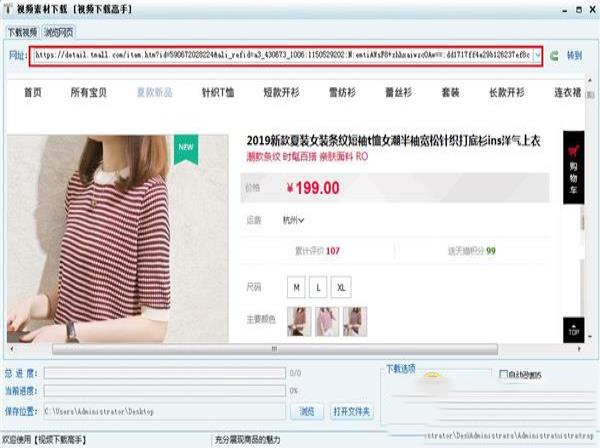Viewport: 600px width, 448px height.
Task: Click the 浏览 browse button
Action: [x=307, y=411]
